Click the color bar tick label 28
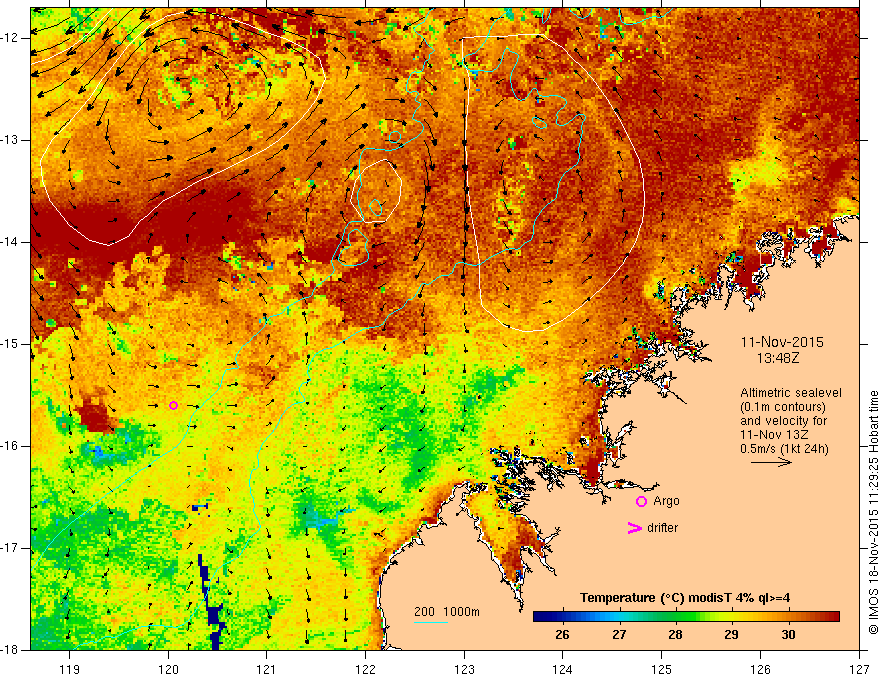 click(x=675, y=635)
